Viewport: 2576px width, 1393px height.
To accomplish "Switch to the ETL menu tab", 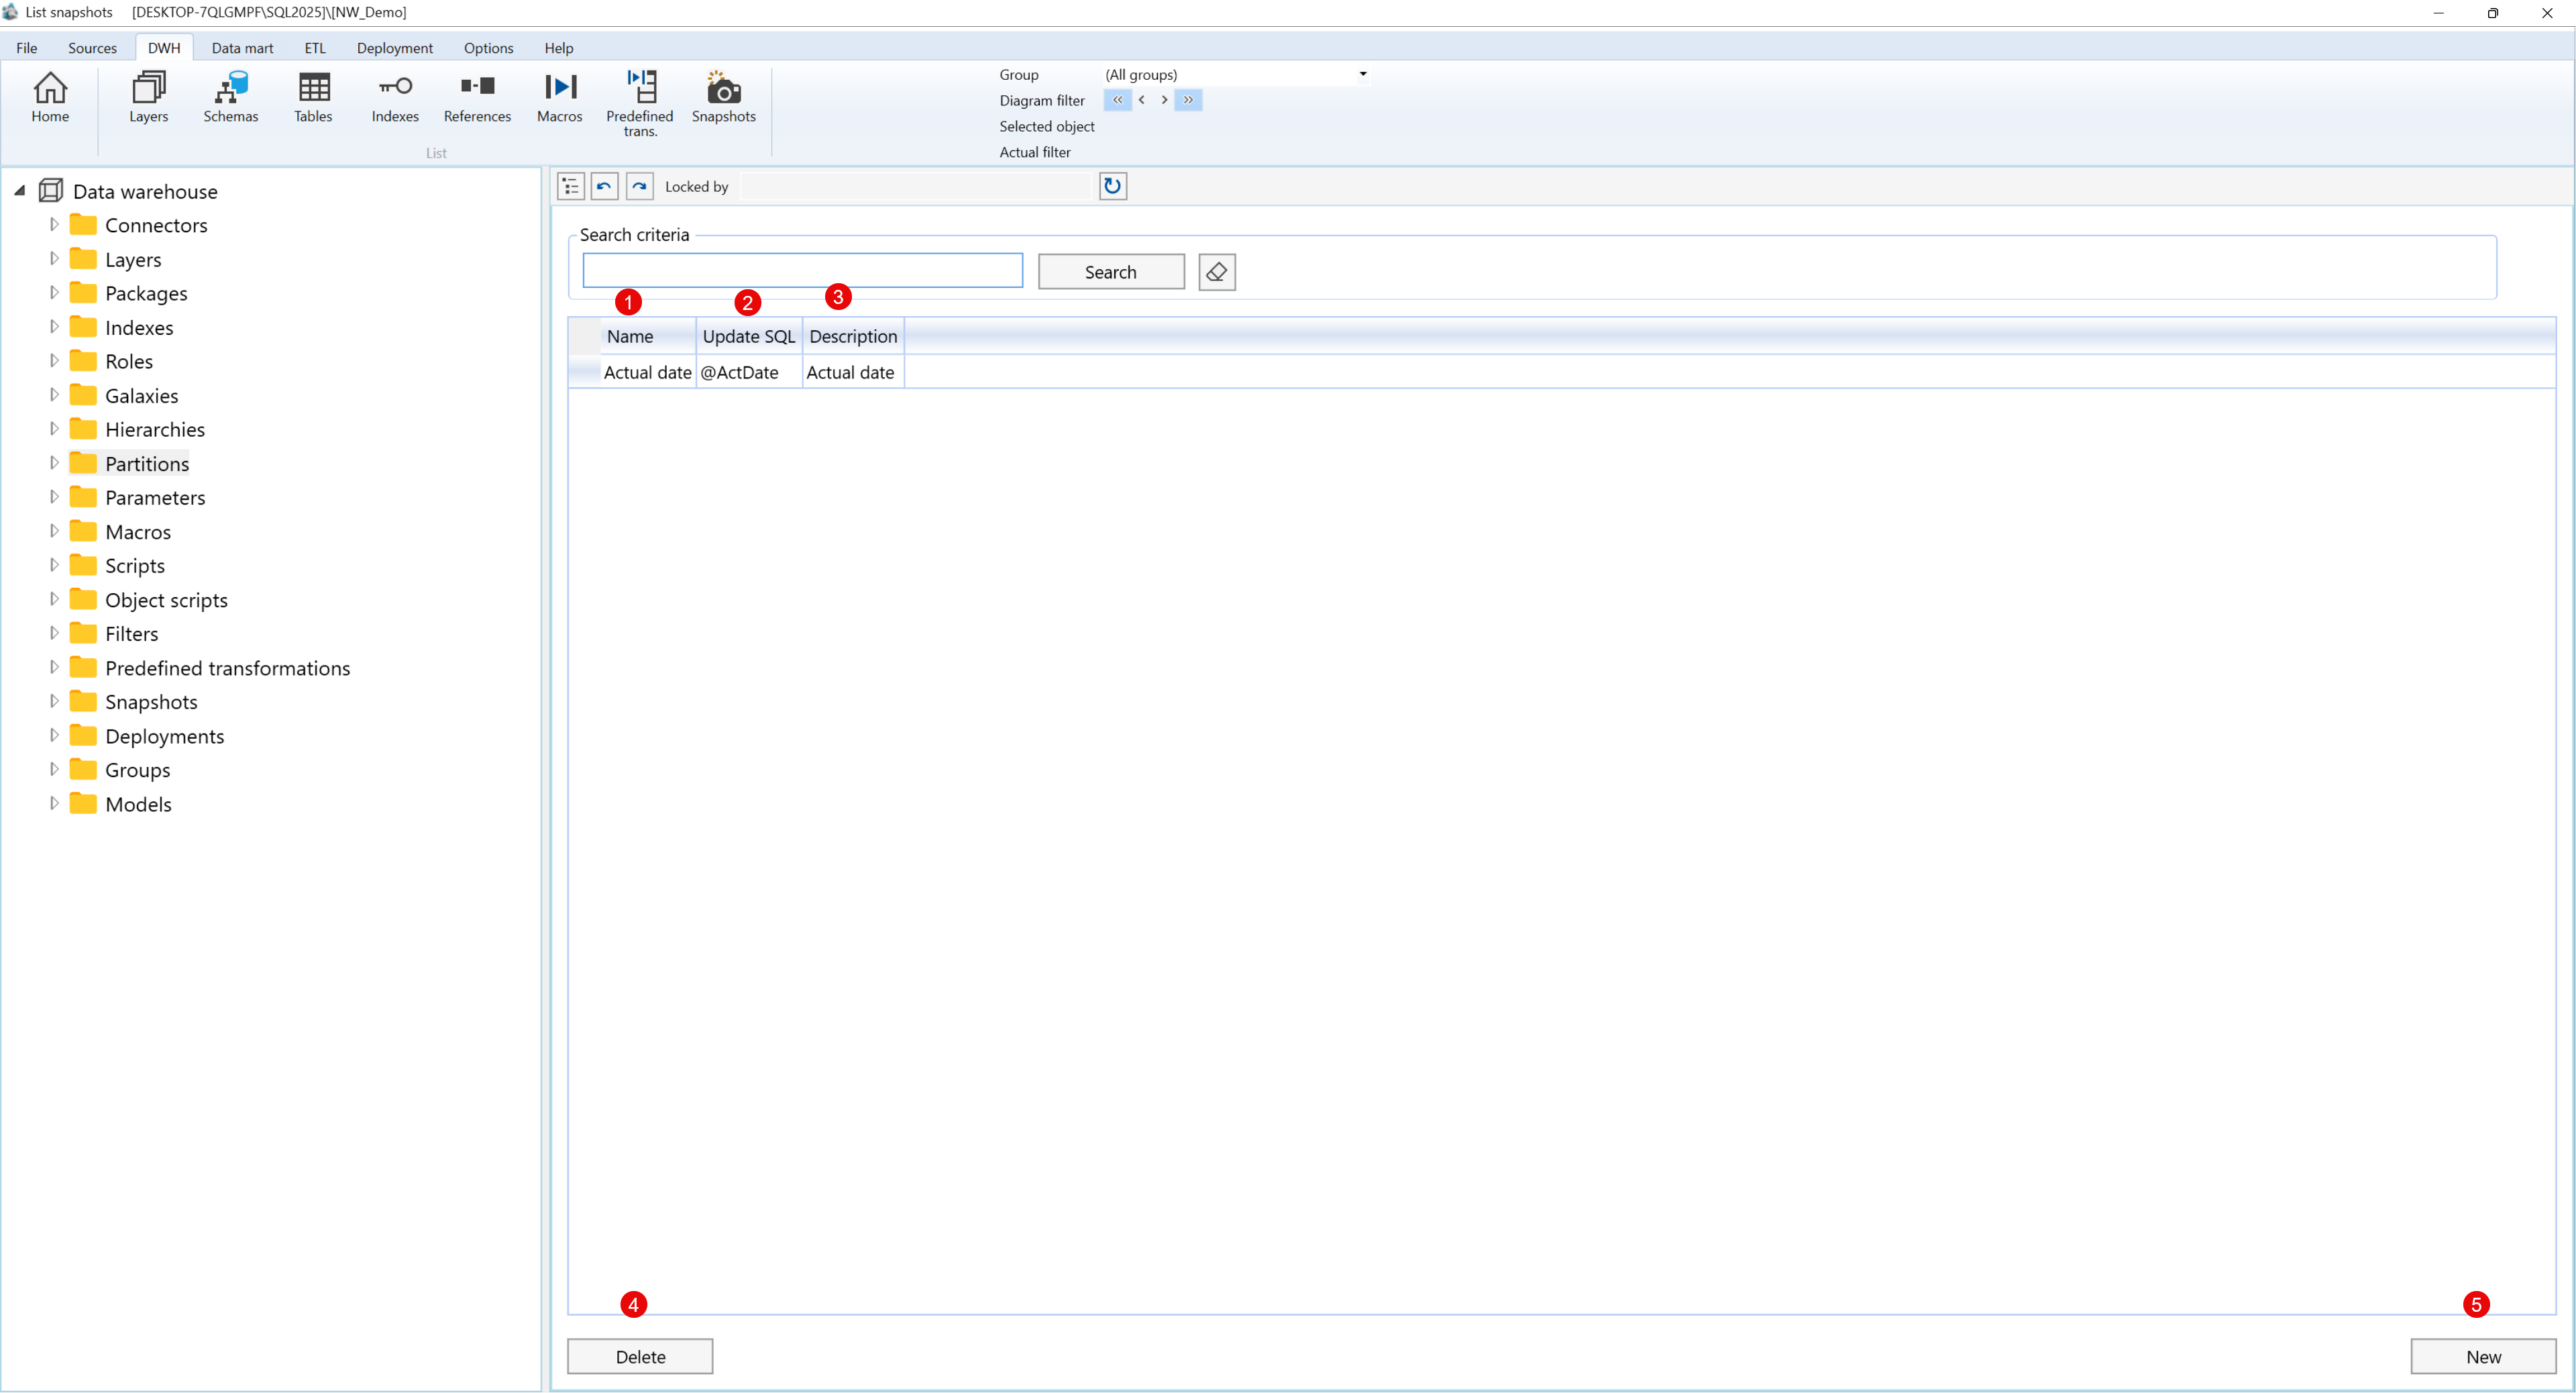I will (314, 47).
